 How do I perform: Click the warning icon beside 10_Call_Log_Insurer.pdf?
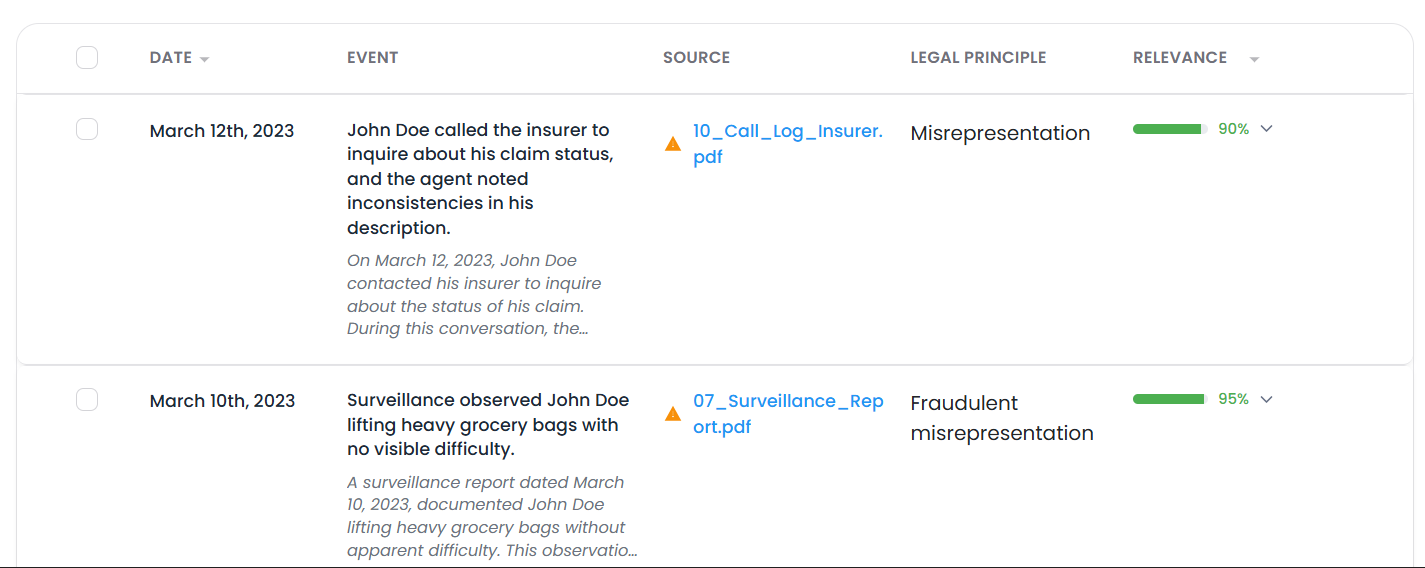pyautogui.click(x=673, y=144)
